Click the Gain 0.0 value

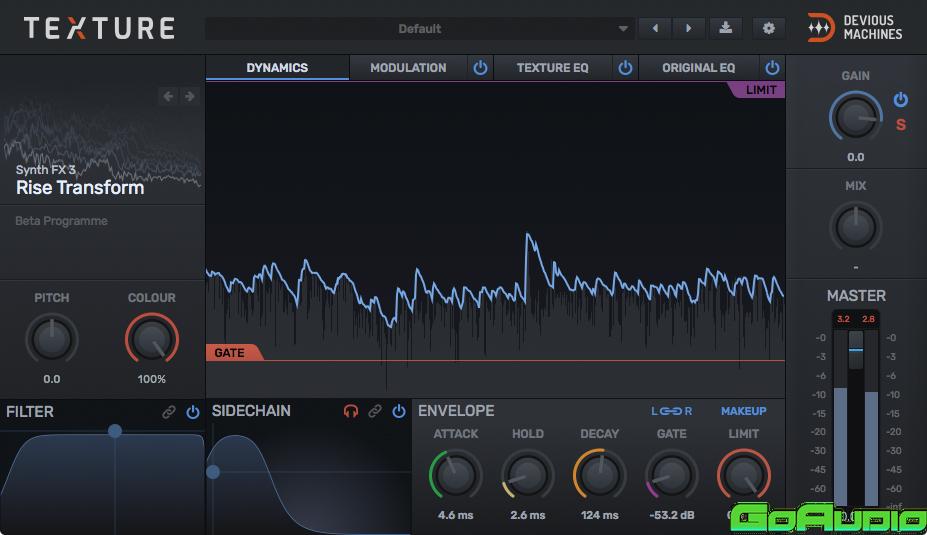pos(855,157)
